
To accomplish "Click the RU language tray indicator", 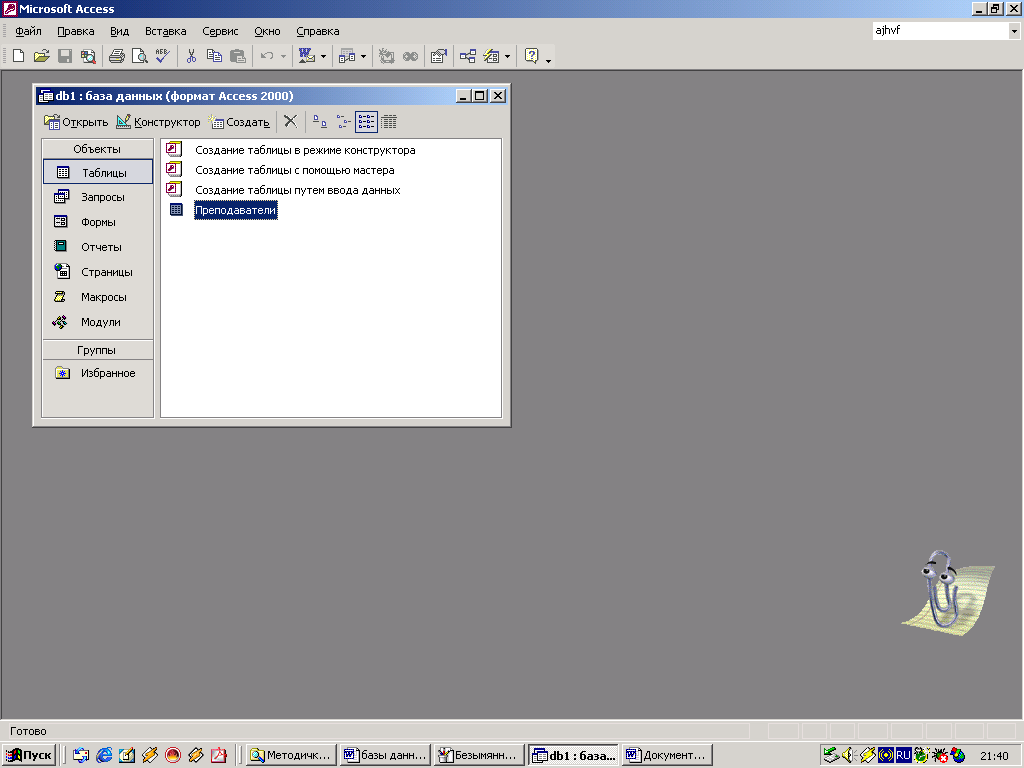I will click(903, 755).
